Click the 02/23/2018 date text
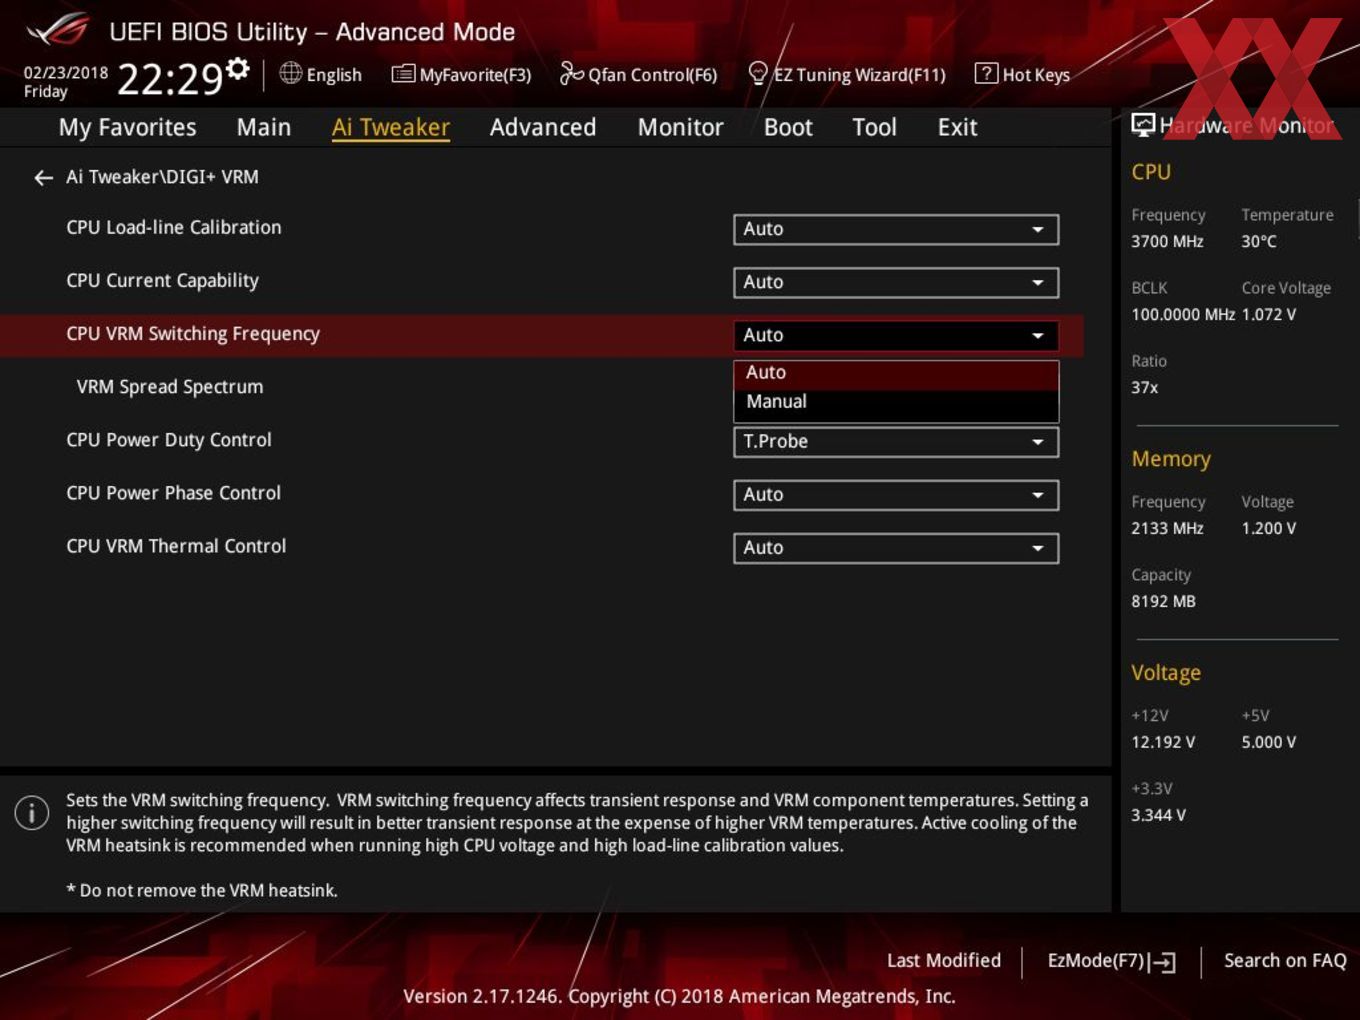This screenshot has height=1020, width=1360. (66, 72)
